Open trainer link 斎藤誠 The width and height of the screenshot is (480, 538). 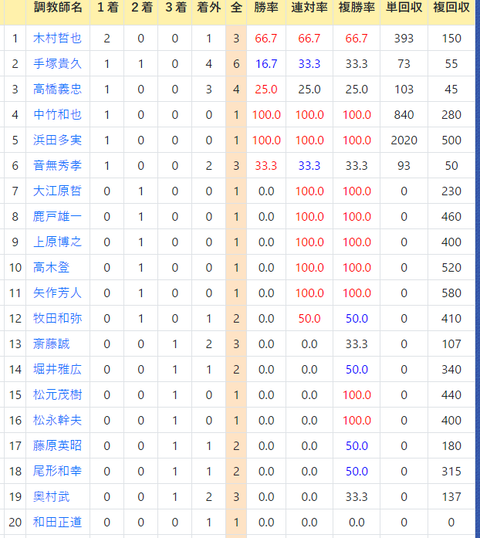pos(51,344)
